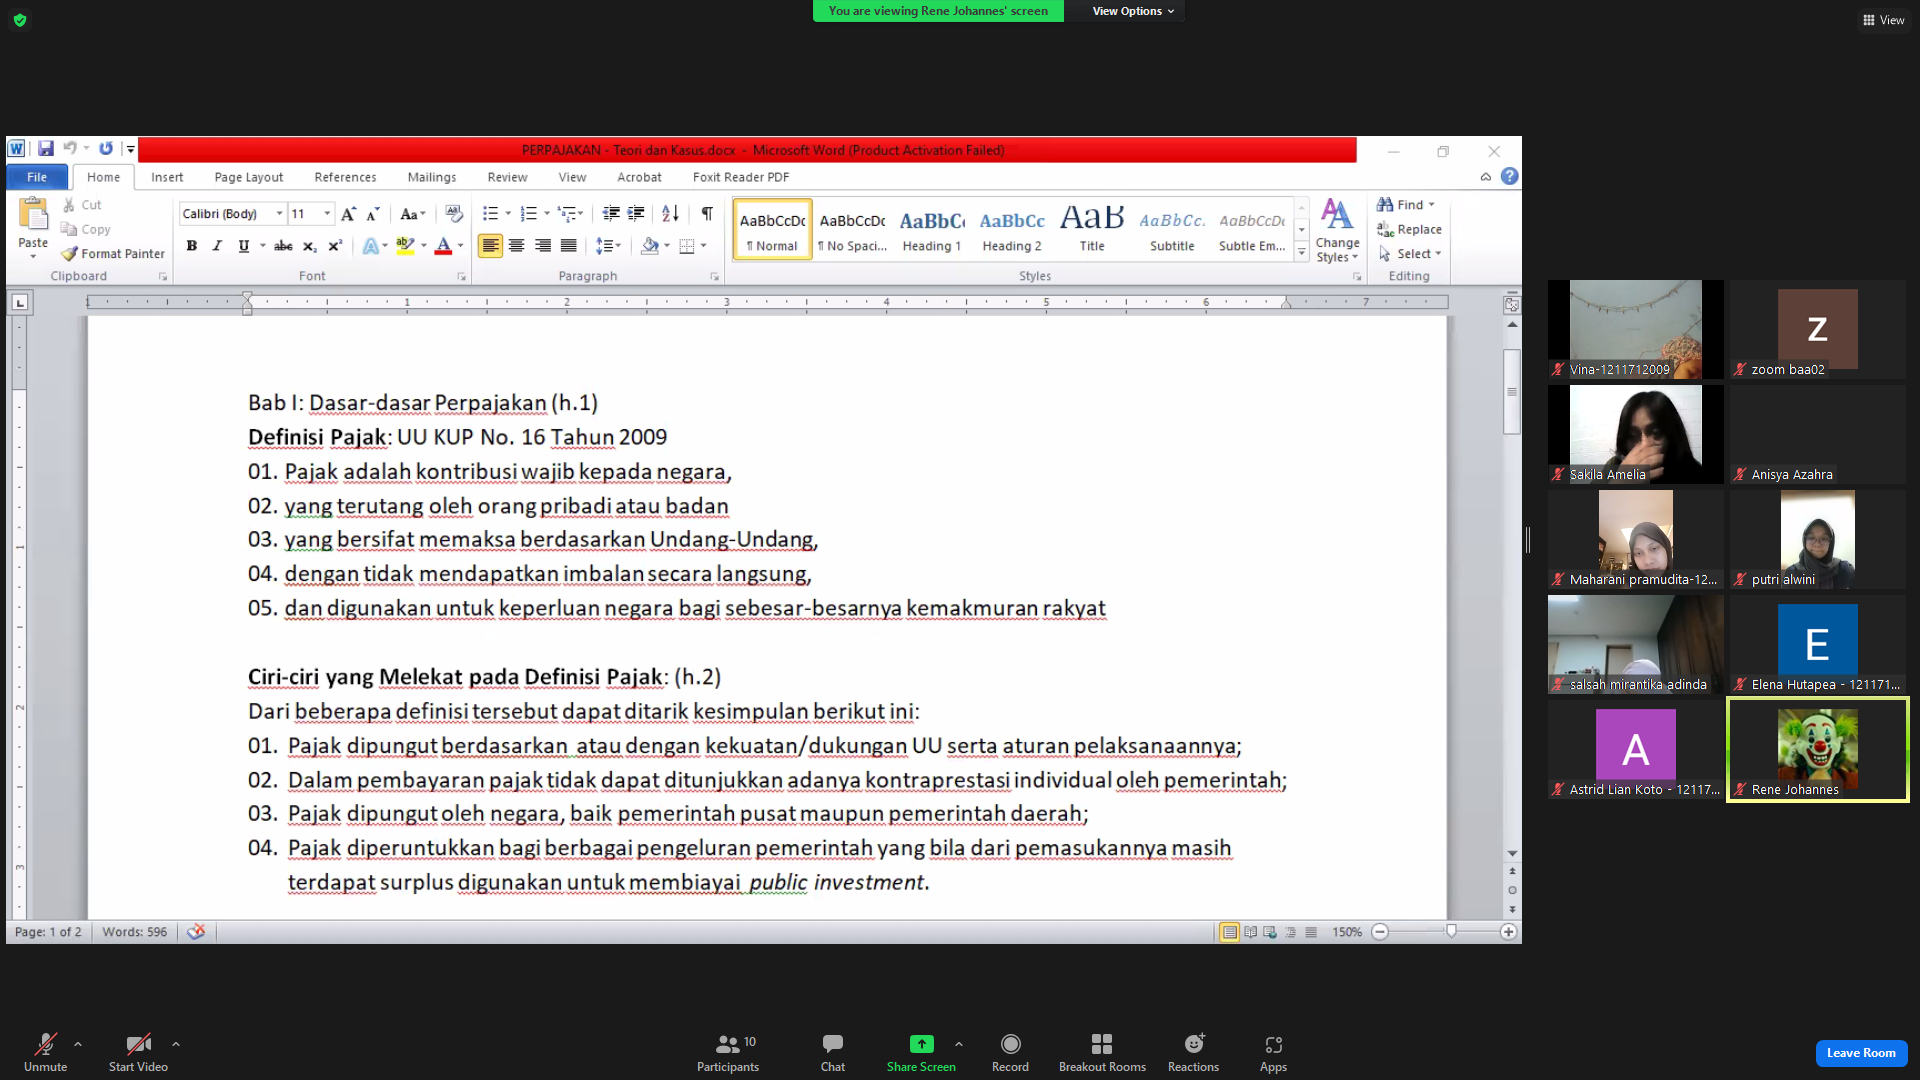Click Decrease Indent icon
Screen dimensions: 1920x1080
(611, 214)
